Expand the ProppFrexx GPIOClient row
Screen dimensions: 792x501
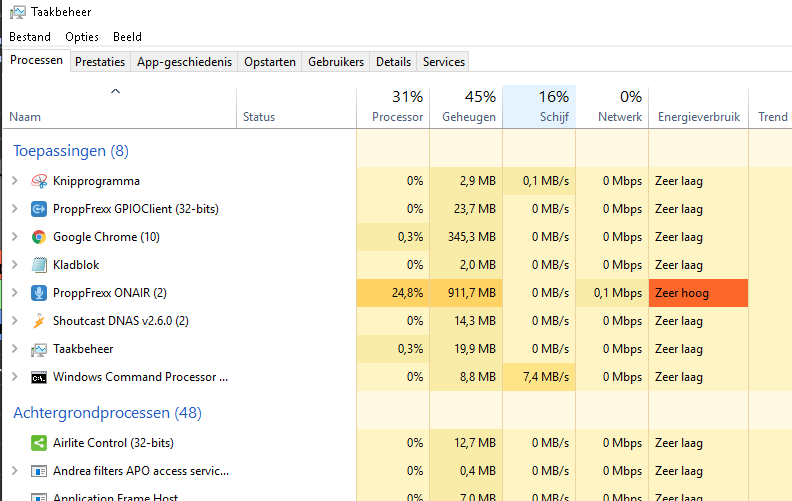point(15,209)
